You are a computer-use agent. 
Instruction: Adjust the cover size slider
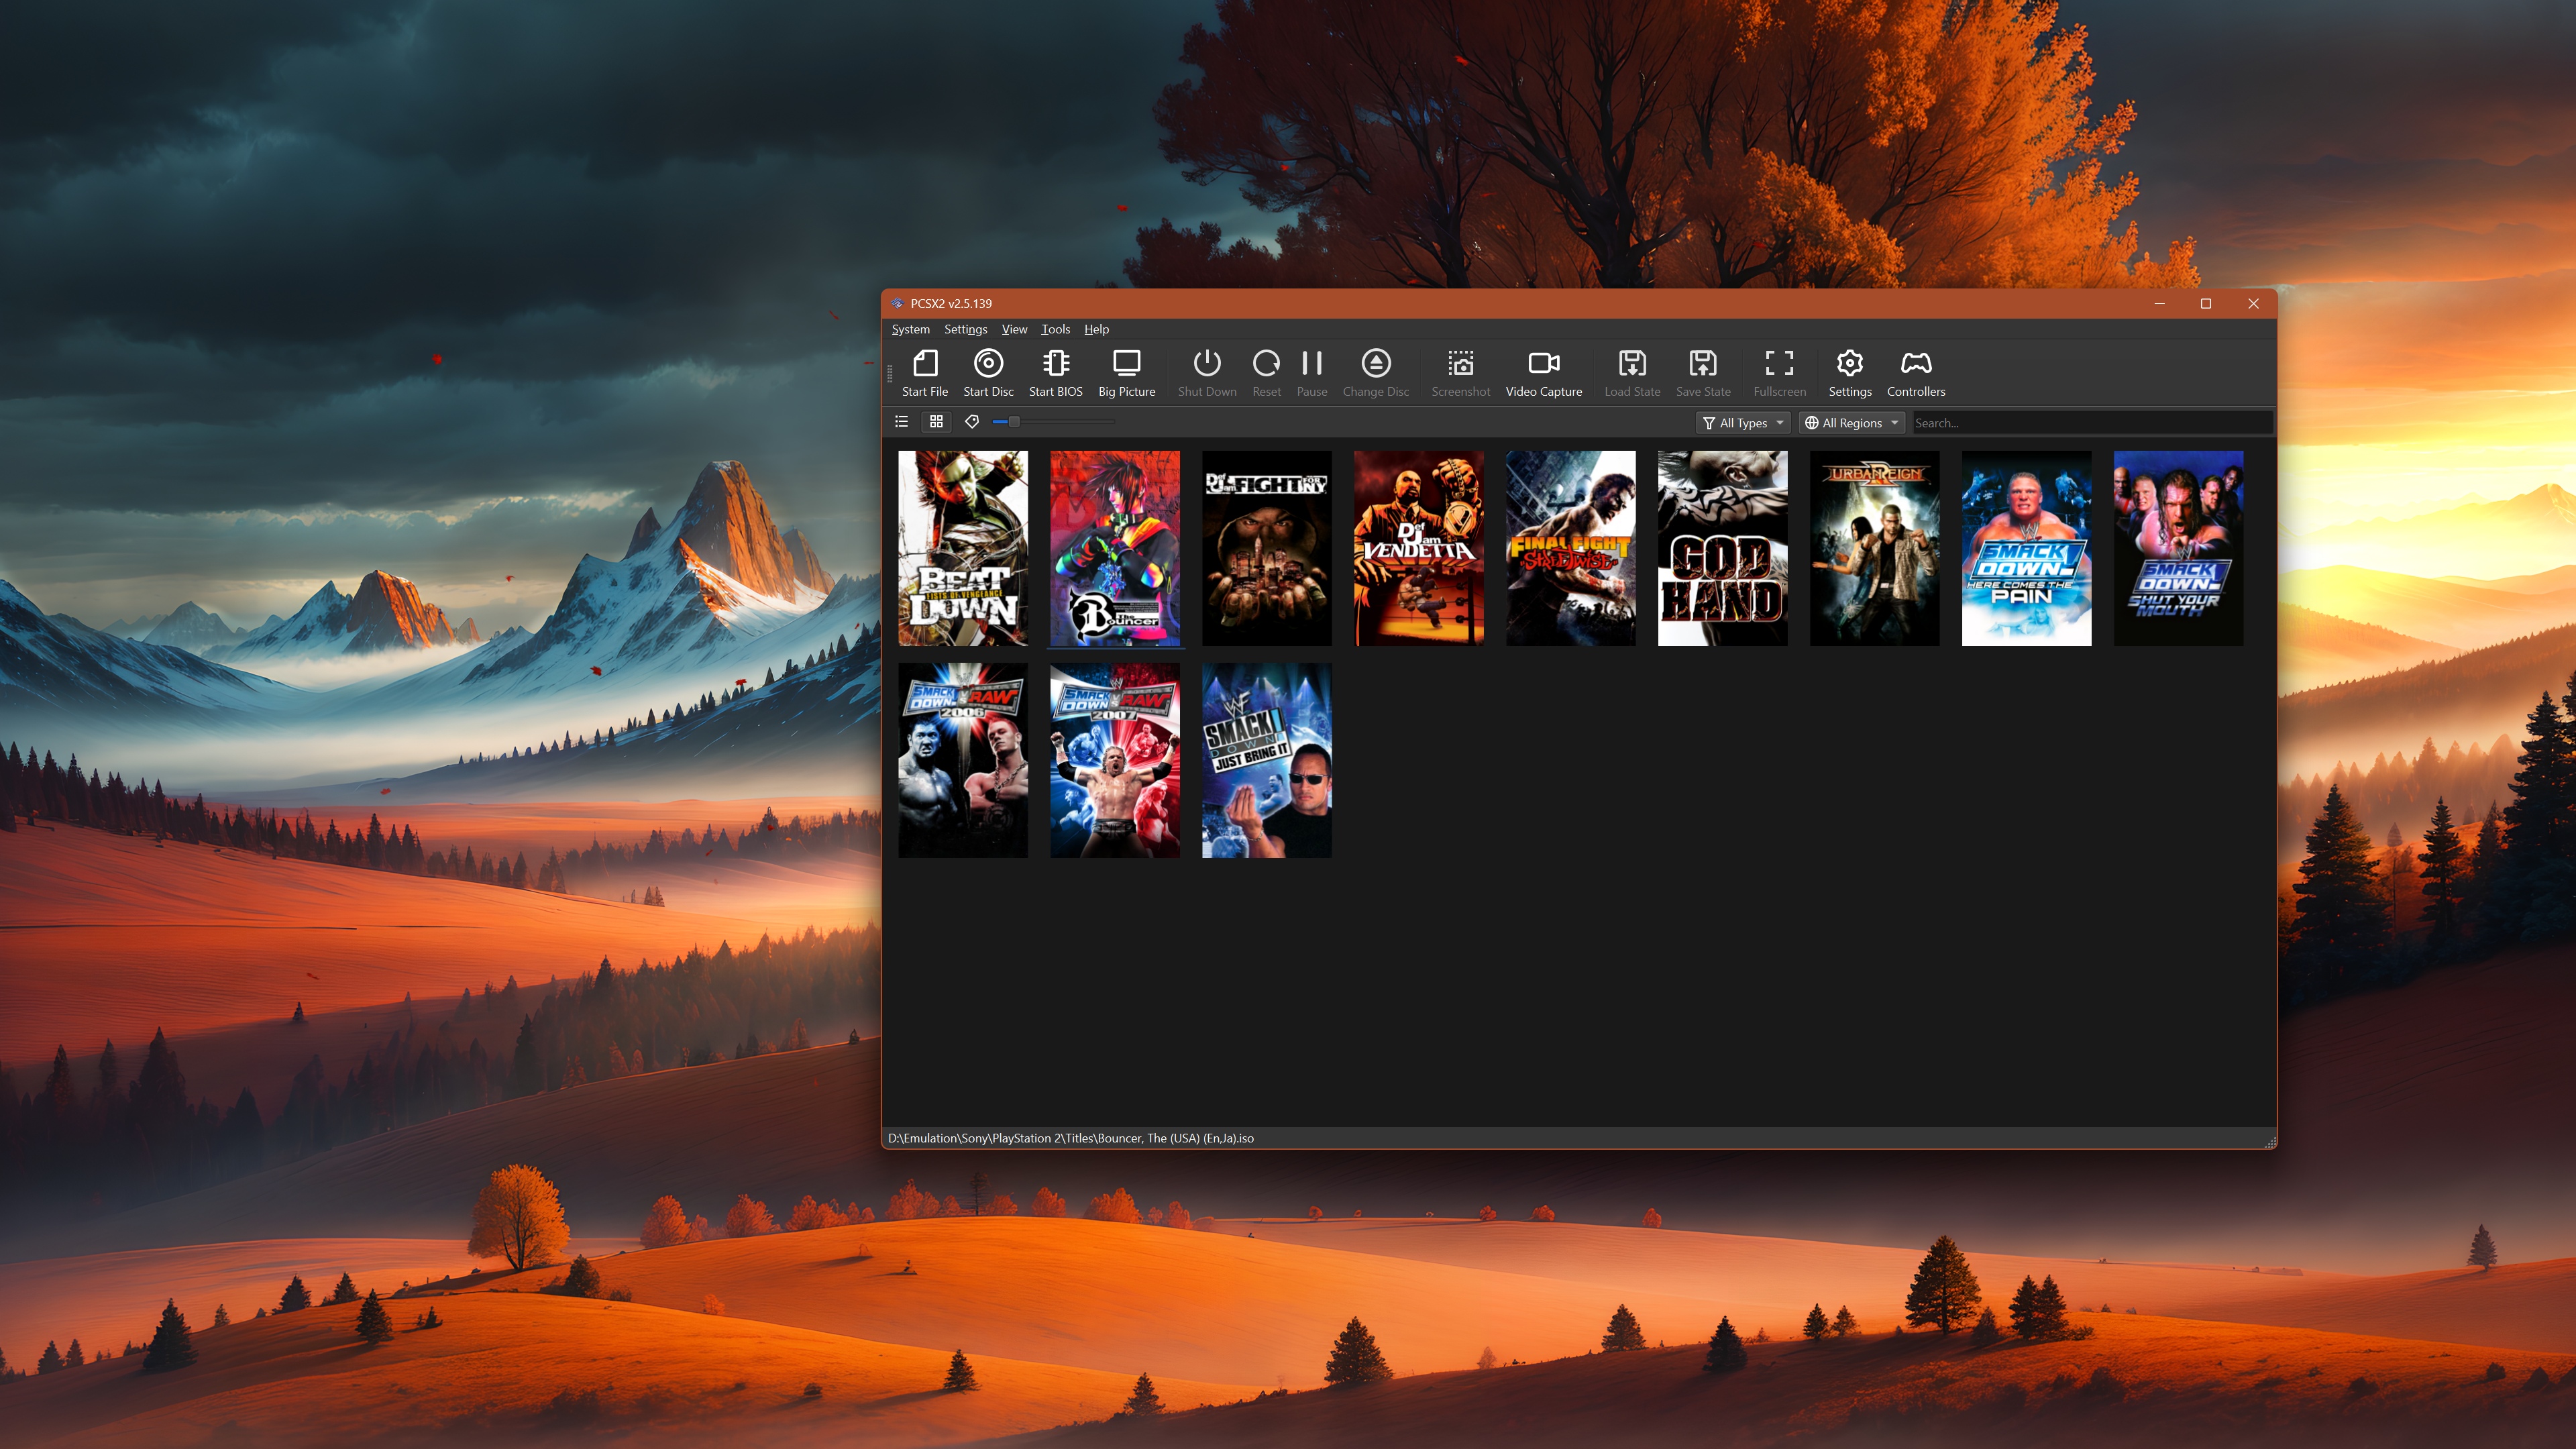pos(1053,422)
